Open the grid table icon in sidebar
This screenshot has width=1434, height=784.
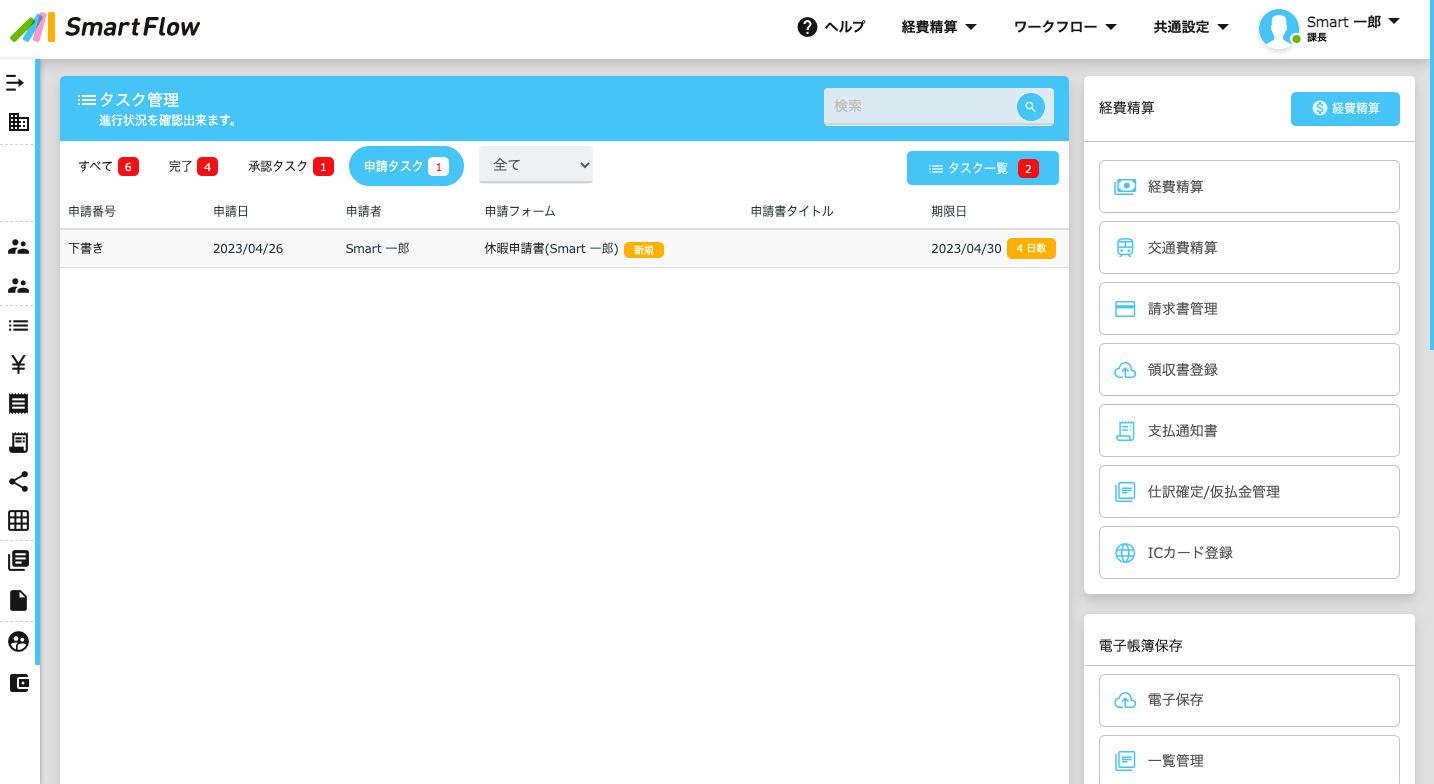click(18, 520)
